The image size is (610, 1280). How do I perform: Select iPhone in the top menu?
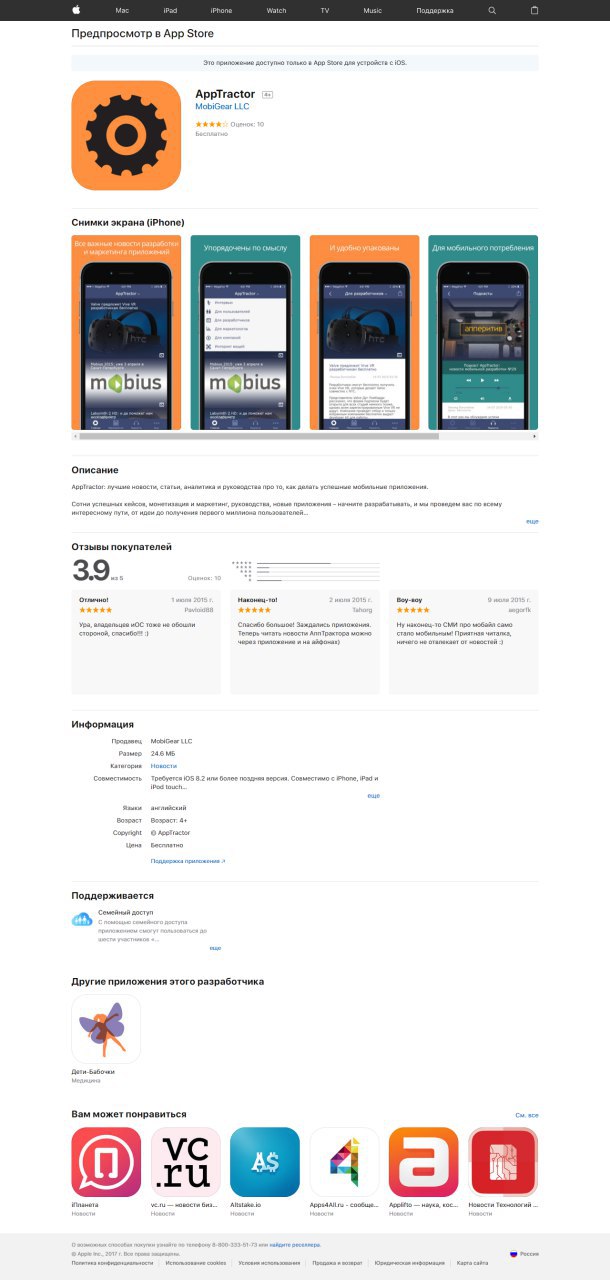pyautogui.click(x=221, y=10)
